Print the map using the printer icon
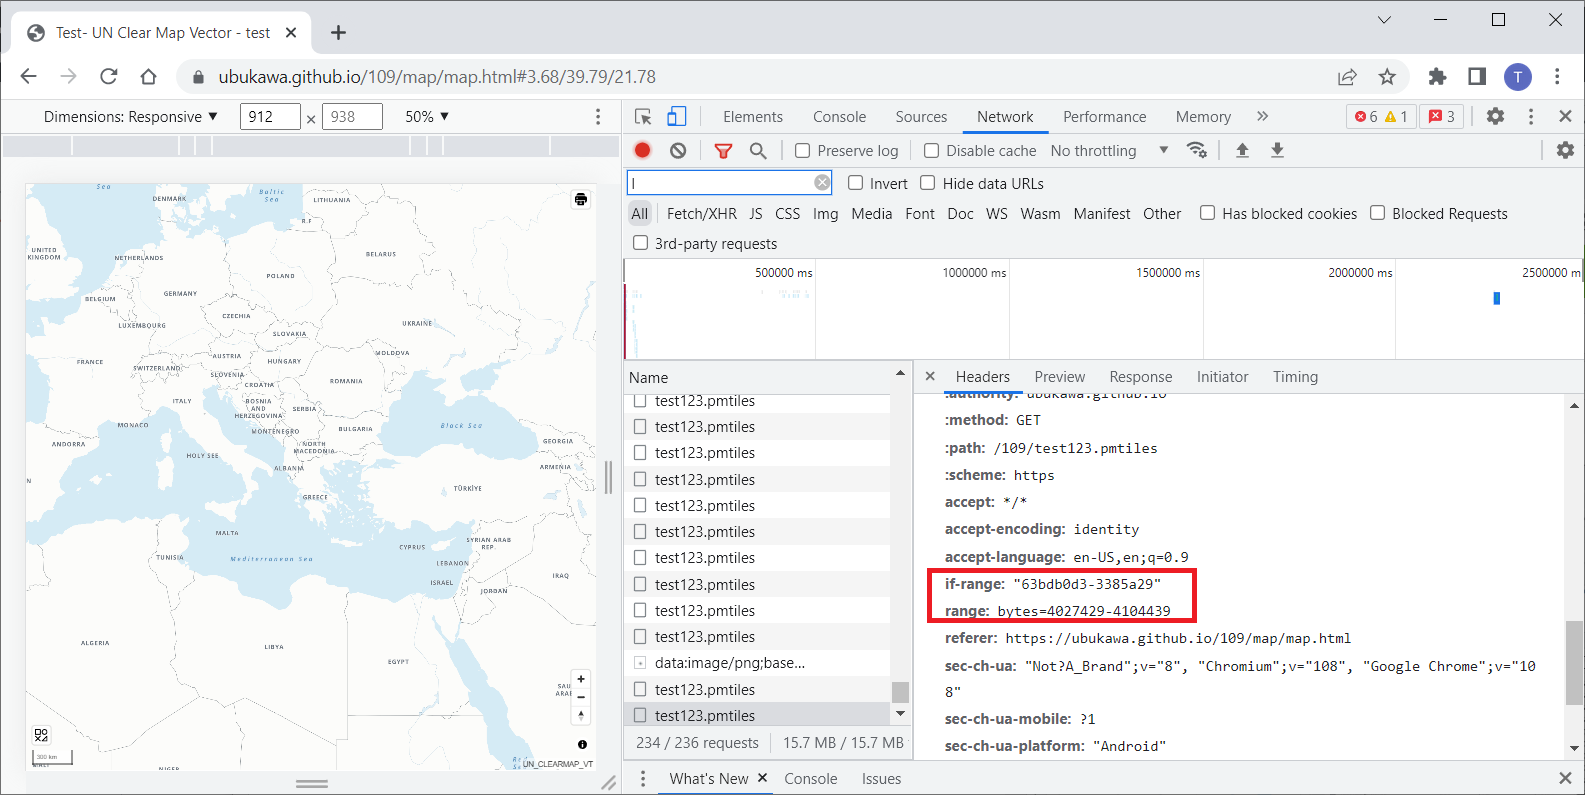The image size is (1585, 795). (581, 199)
